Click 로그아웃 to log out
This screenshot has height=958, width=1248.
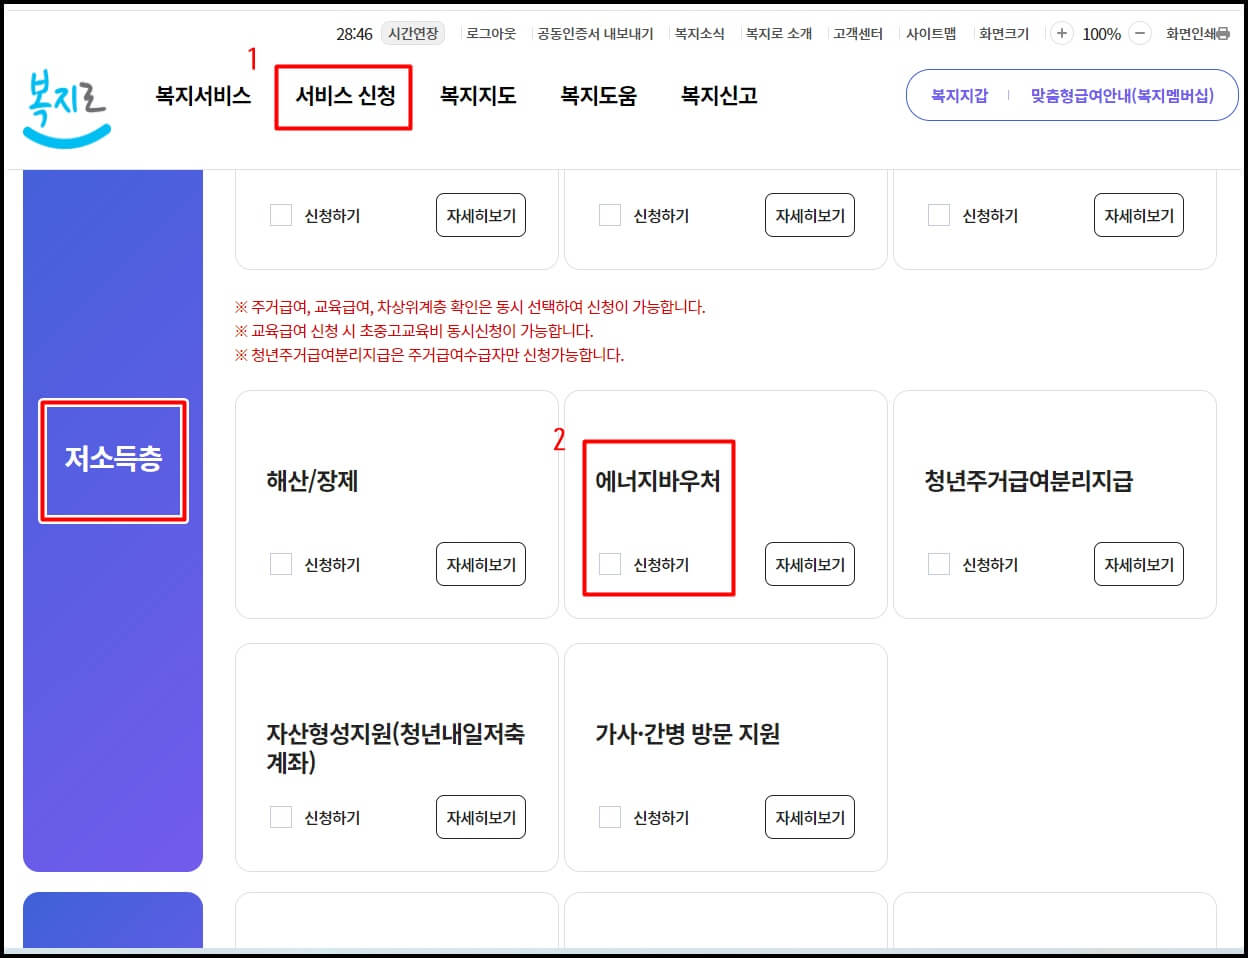pyautogui.click(x=491, y=32)
